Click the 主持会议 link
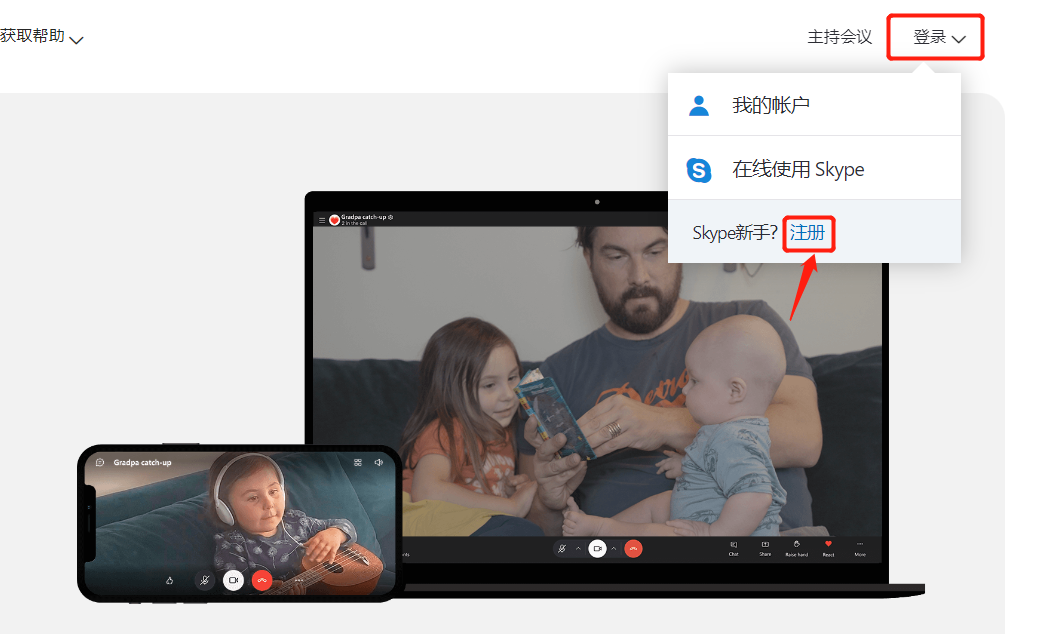Viewport: 1045px width, 634px height. coord(839,36)
